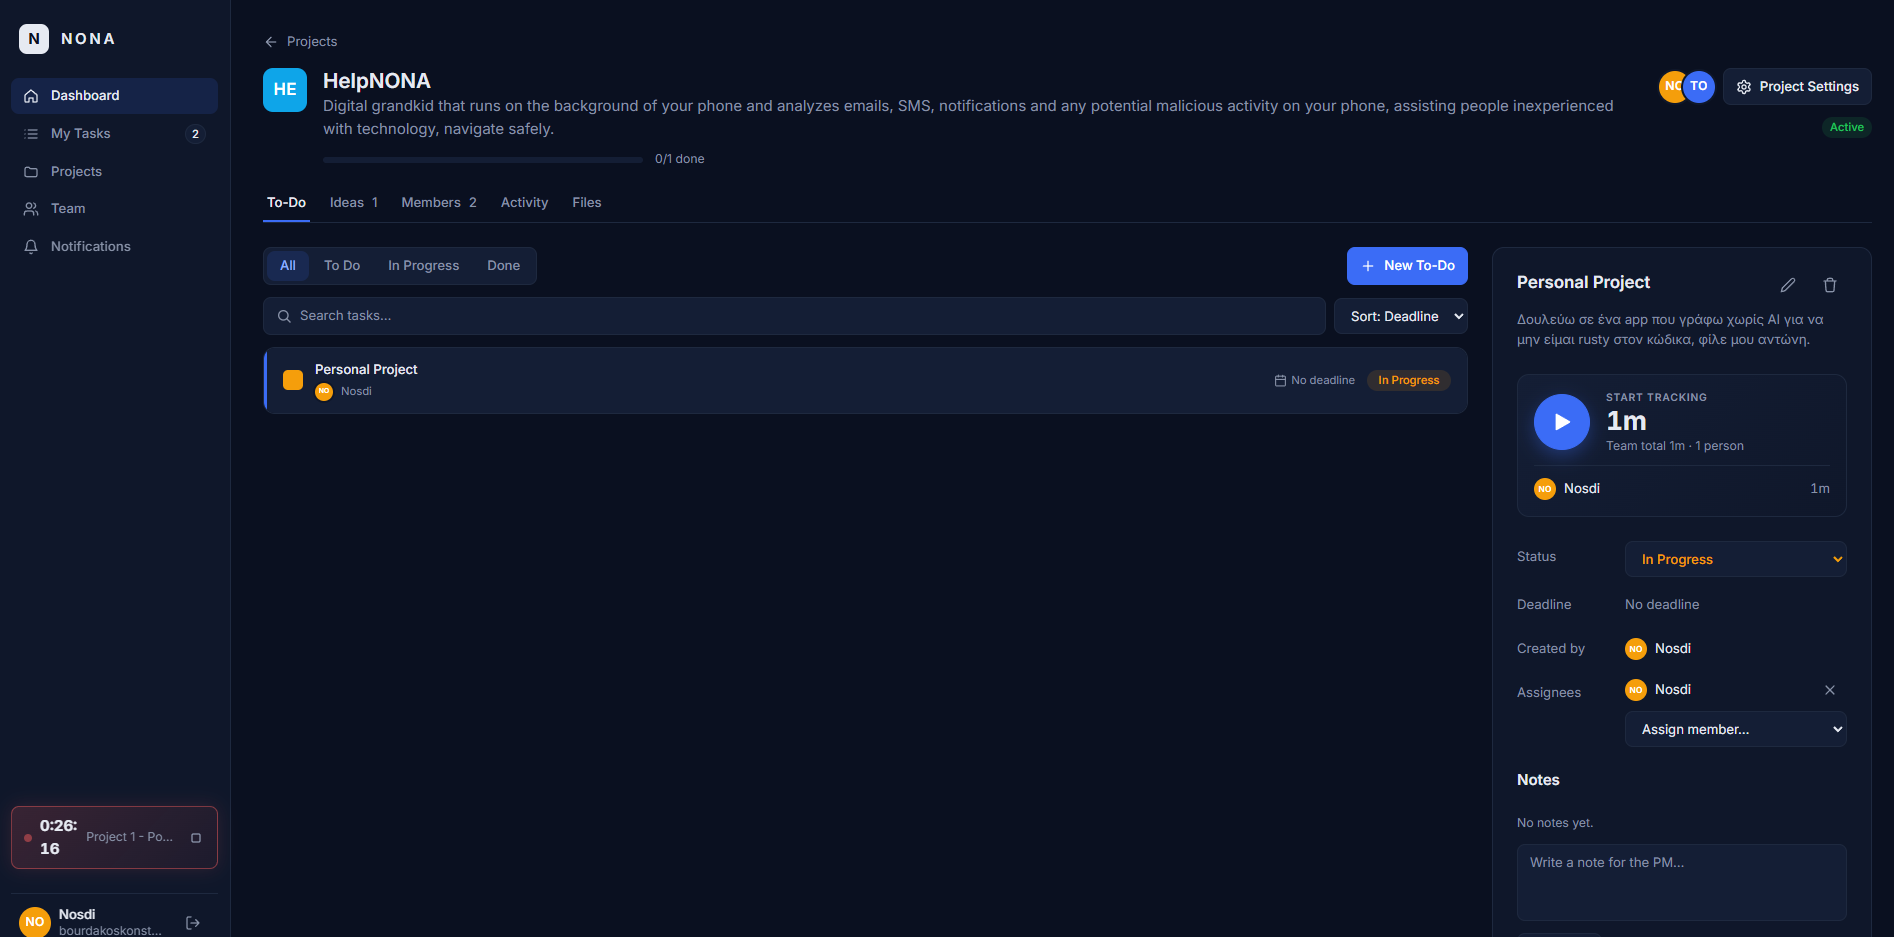This screenshot has height=937, width=1894.
Task: Click the In Progress badge on task row
Action: coord(1408,381)
